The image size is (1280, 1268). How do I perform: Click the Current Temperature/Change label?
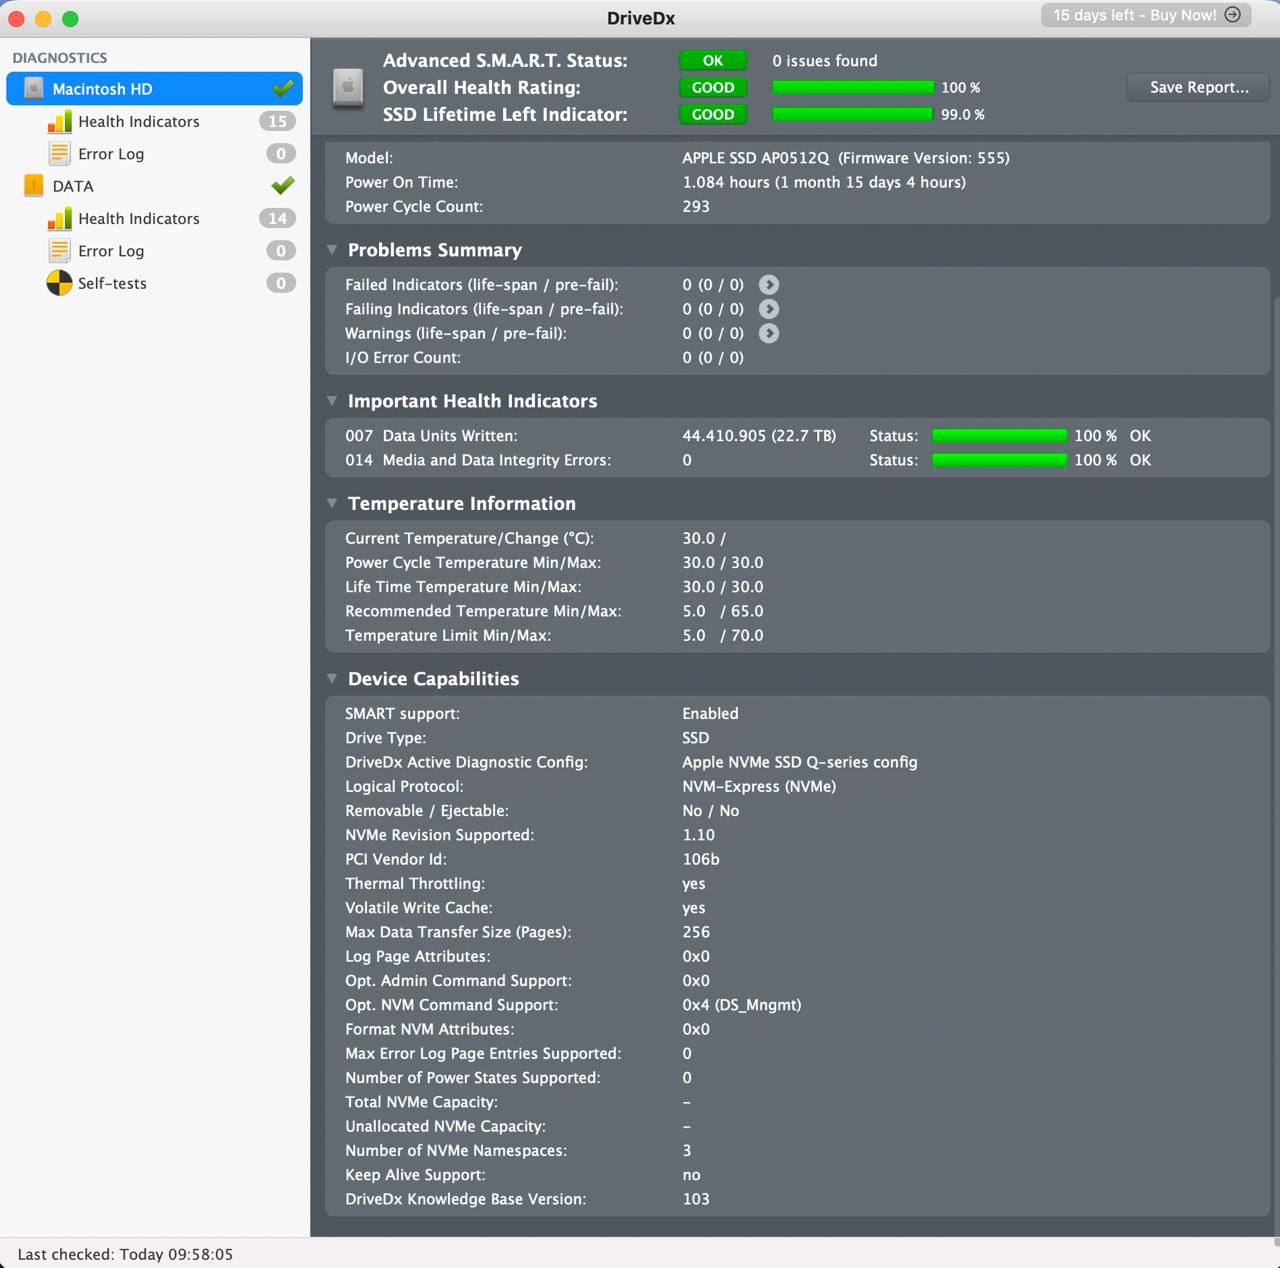(x=470, y=539)
